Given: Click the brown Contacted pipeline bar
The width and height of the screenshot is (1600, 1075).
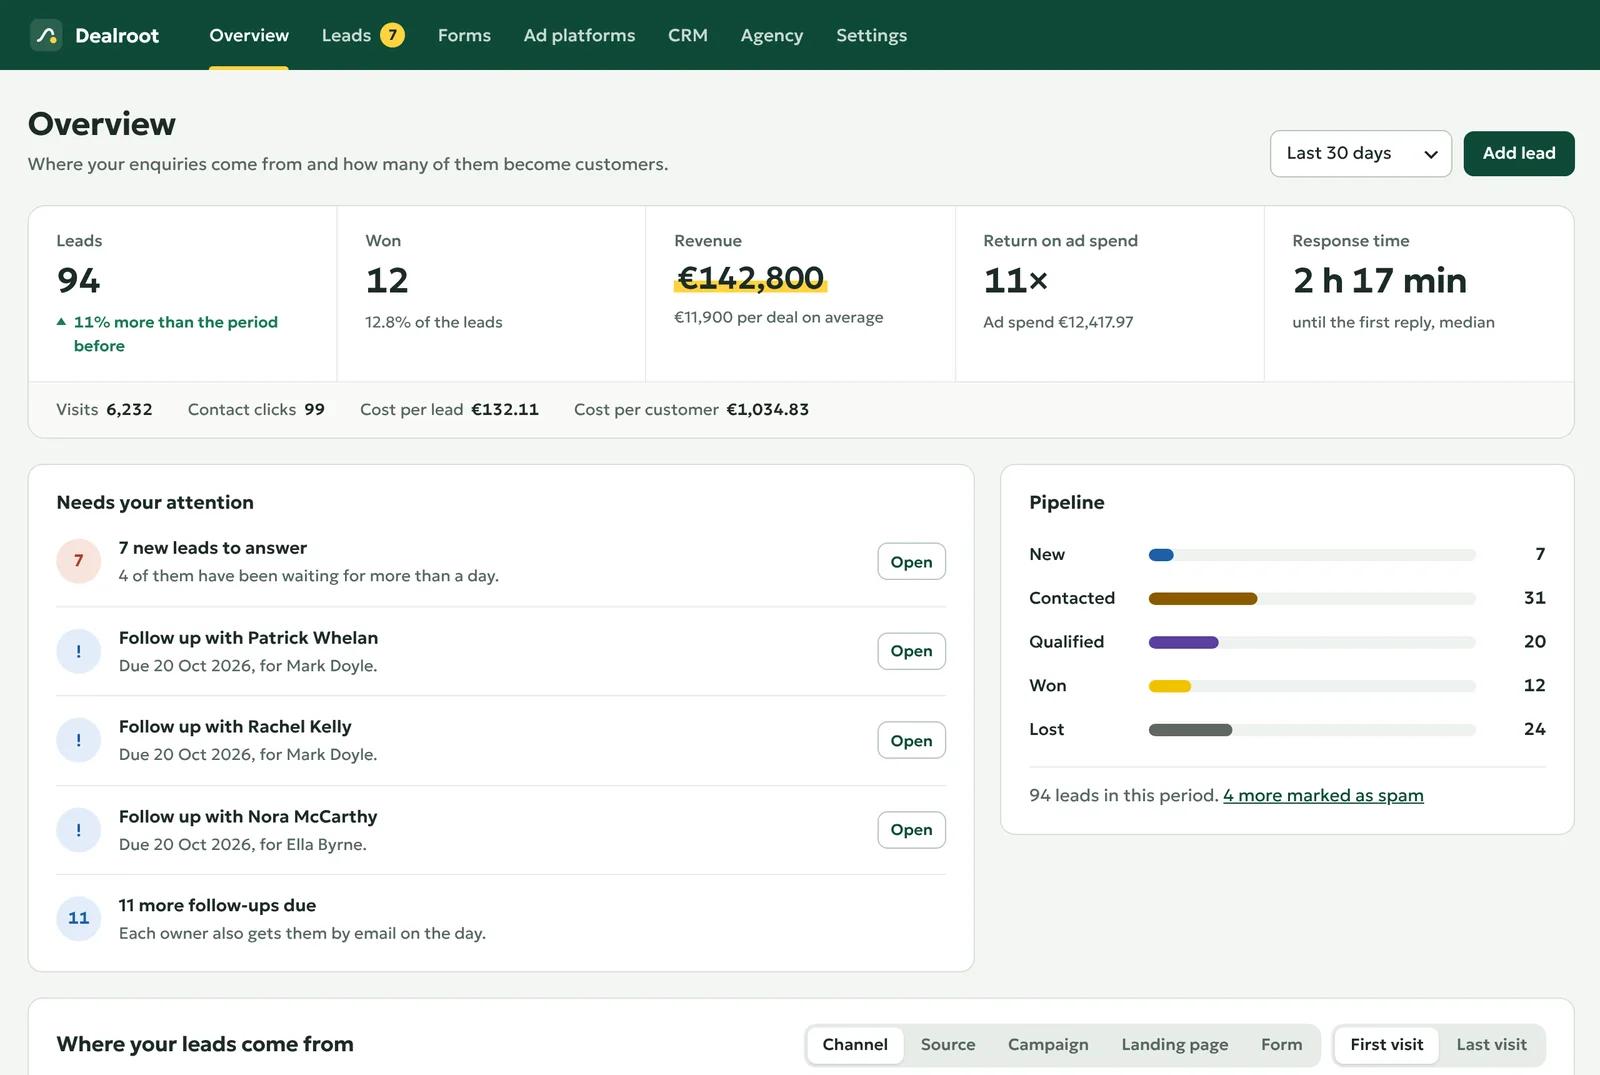Looking at the screenshot, I should 1203,599.
